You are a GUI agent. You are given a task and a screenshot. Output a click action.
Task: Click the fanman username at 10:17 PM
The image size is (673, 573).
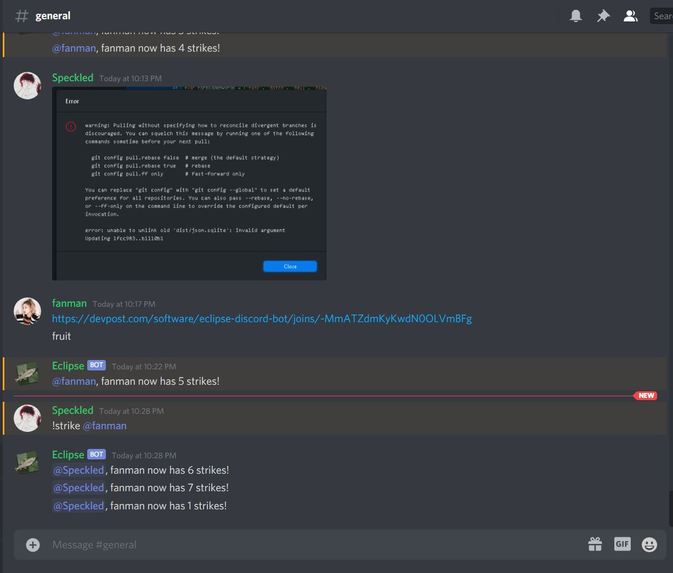[x=69, y=303]
